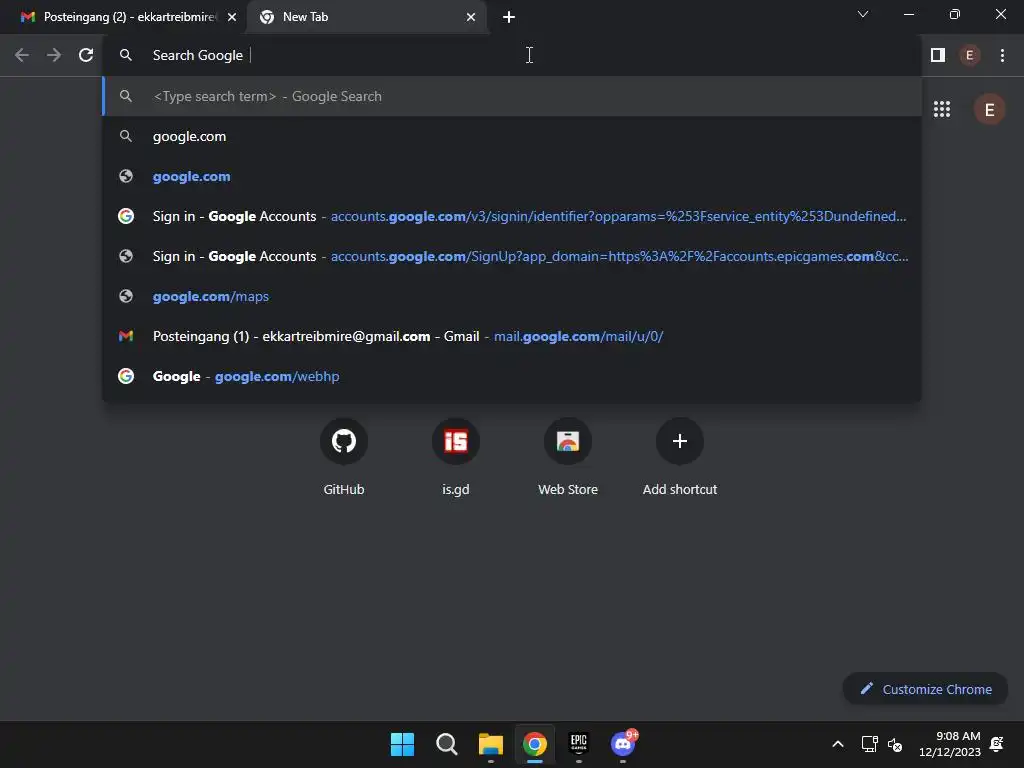Click the back navigation arrow
This screenshot has width=1024, height=768.
click(x=22, y=56)
